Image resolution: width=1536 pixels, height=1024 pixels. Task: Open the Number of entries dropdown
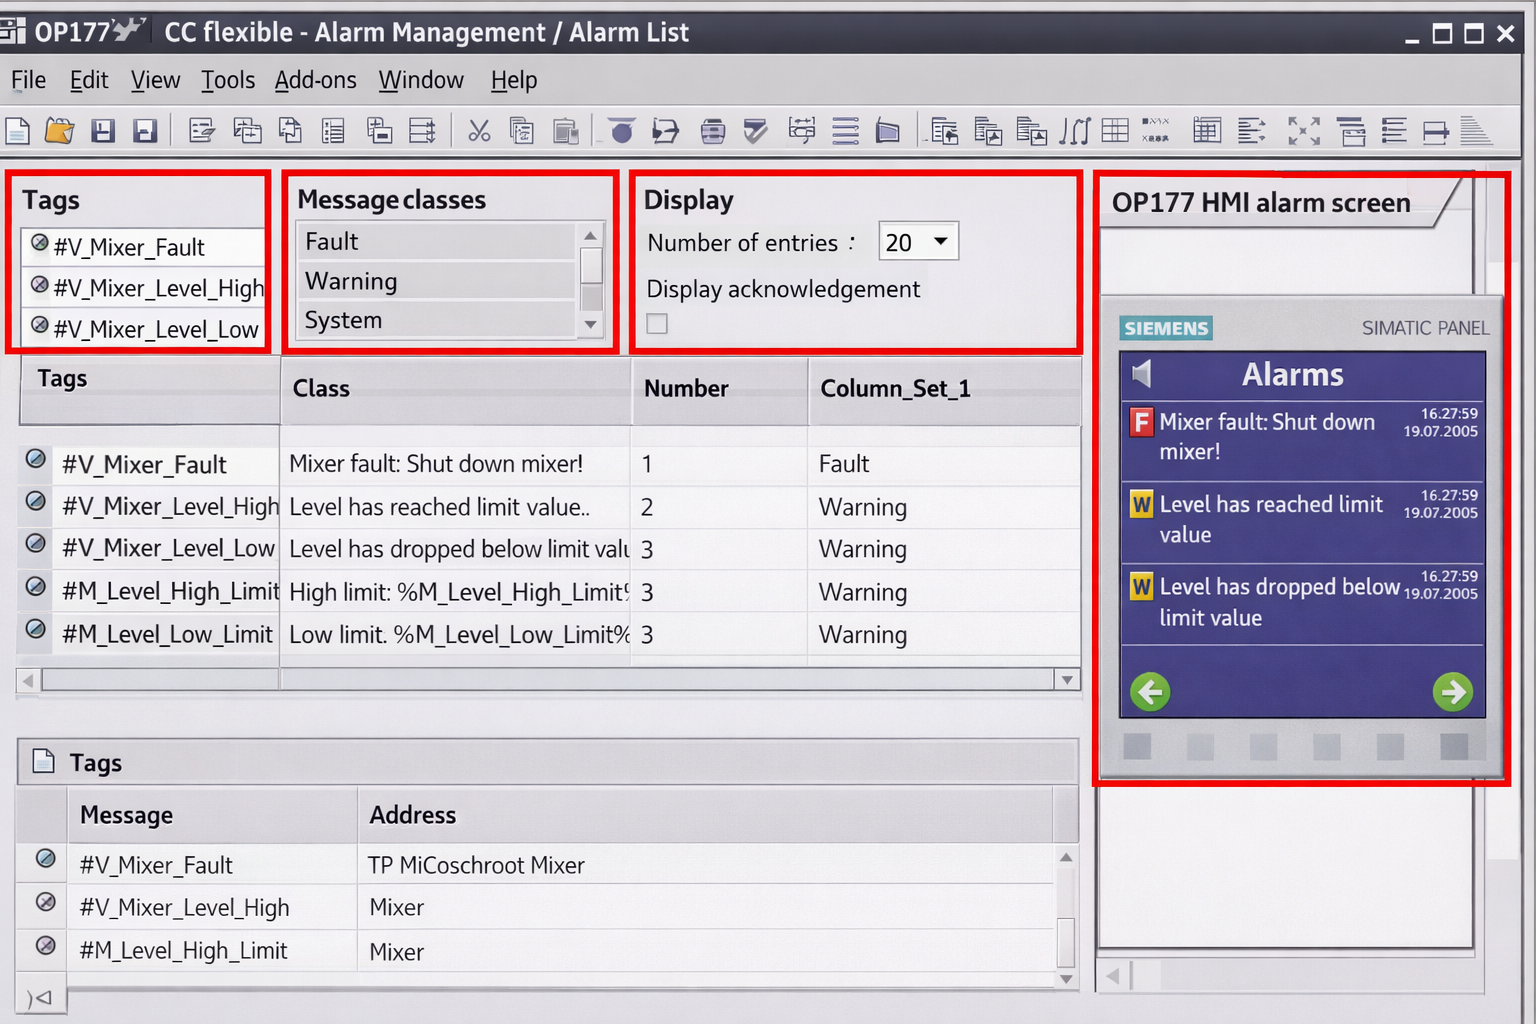939,242
